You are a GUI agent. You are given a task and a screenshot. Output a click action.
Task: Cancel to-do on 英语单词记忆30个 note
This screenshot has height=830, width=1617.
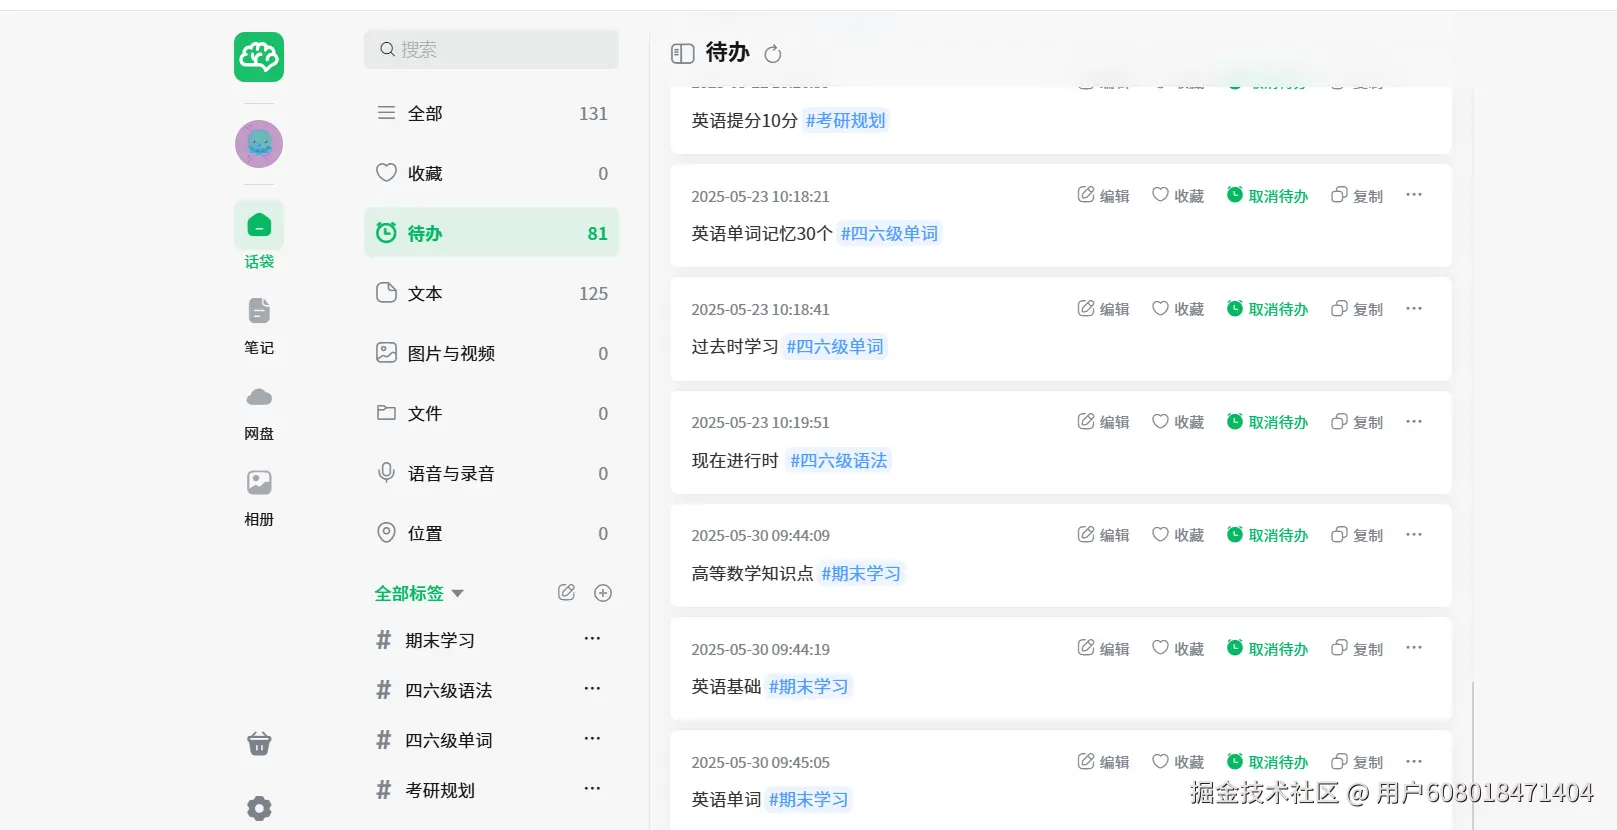(1267, 196)
